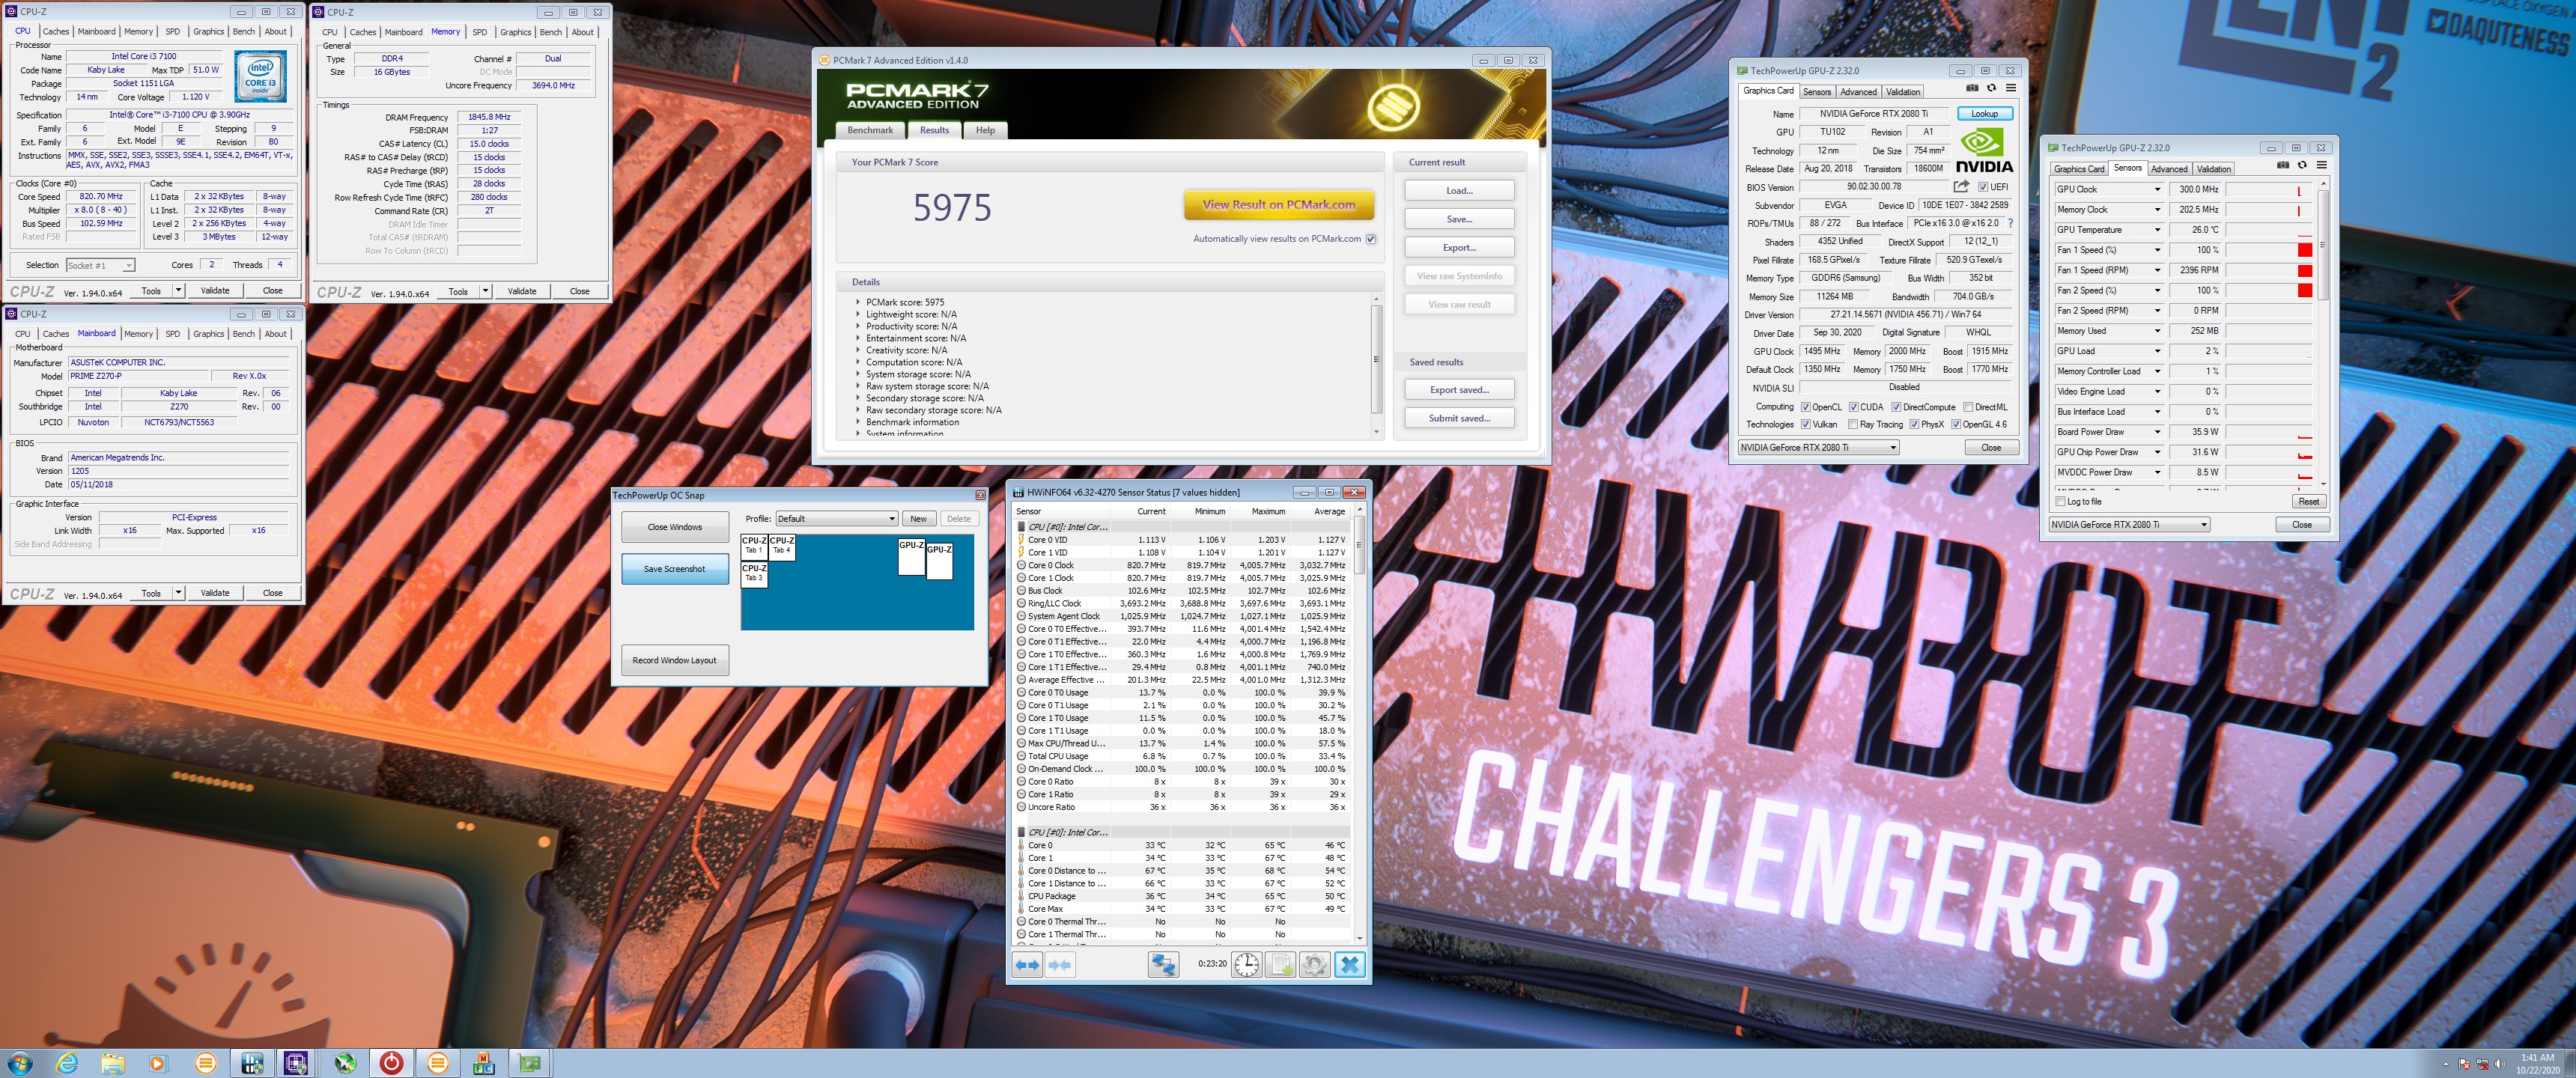This screenshot has height=1078, width=2576.
Task: Open GPU selector dropdown in GPU-Z Sensors window
Action: (2129, 524)
